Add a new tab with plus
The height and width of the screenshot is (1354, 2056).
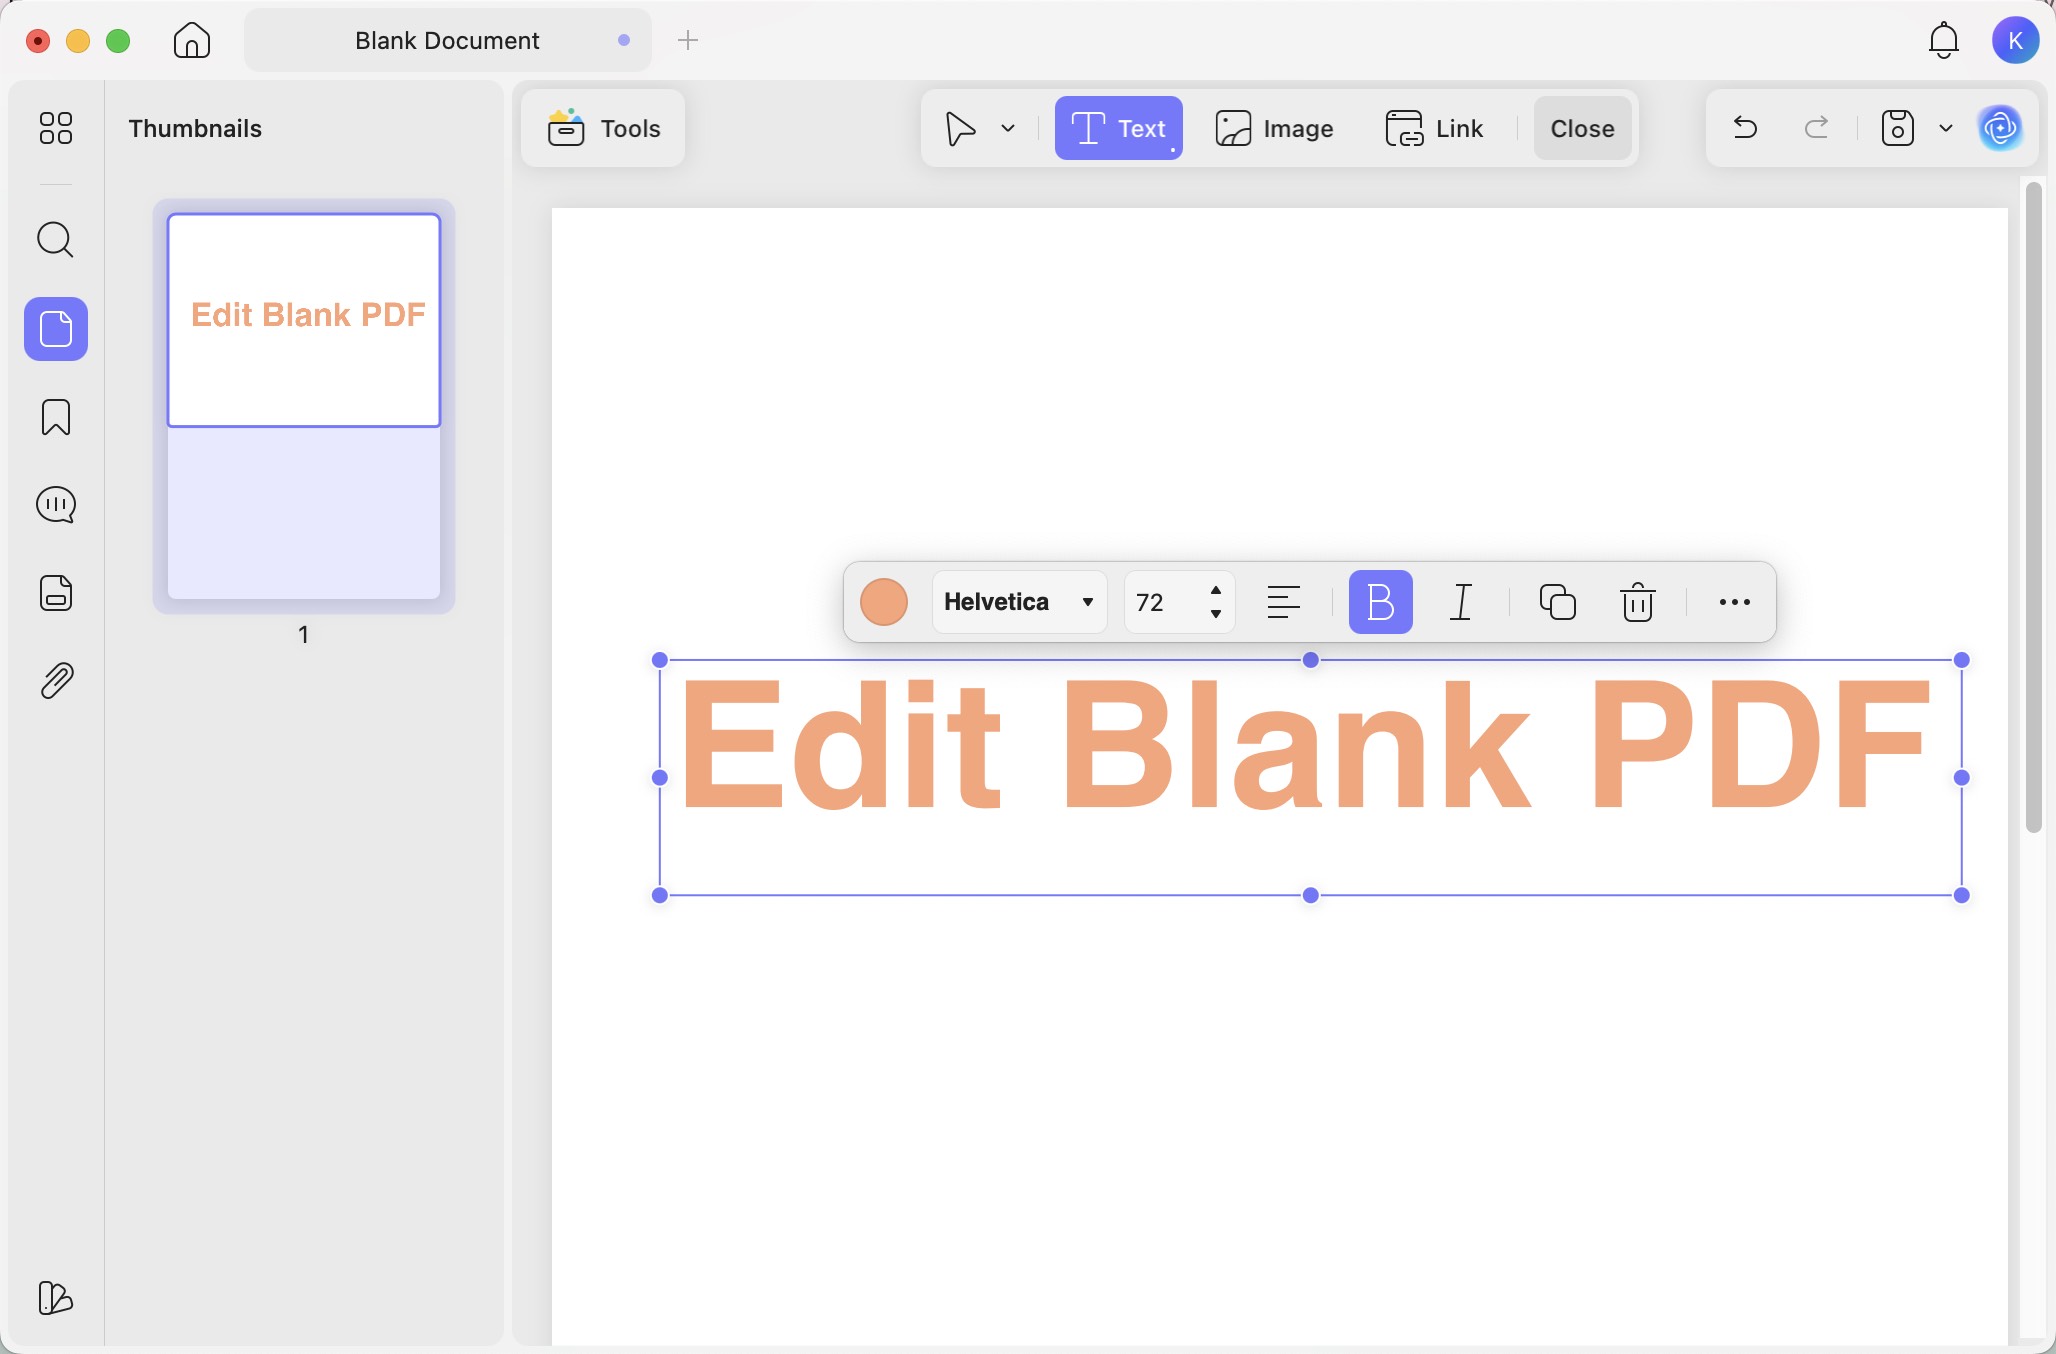688,40
